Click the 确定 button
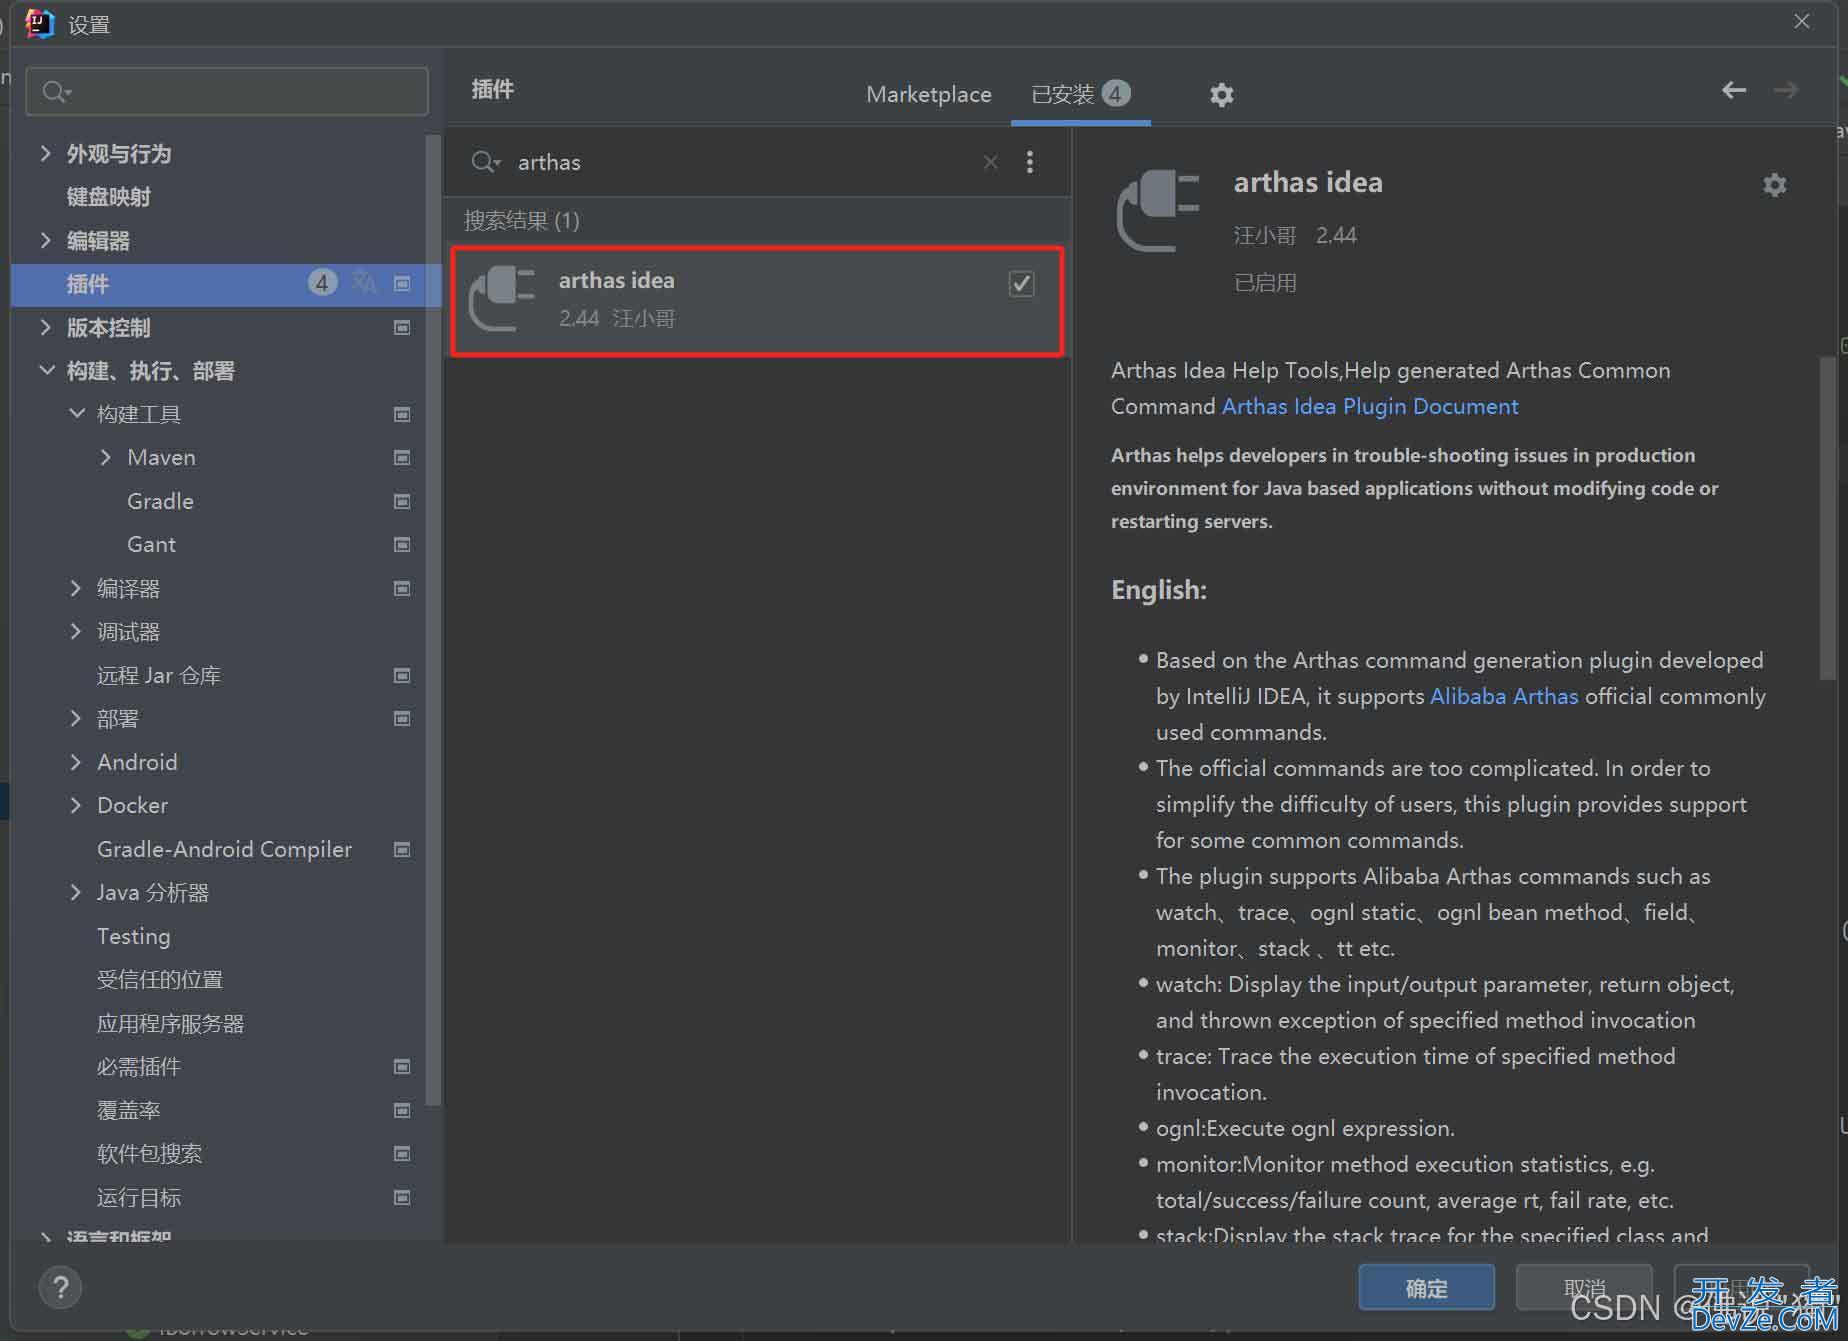This screenshot has width=1848, height=1341. pyautogui.click(x=1426, y=1288)
